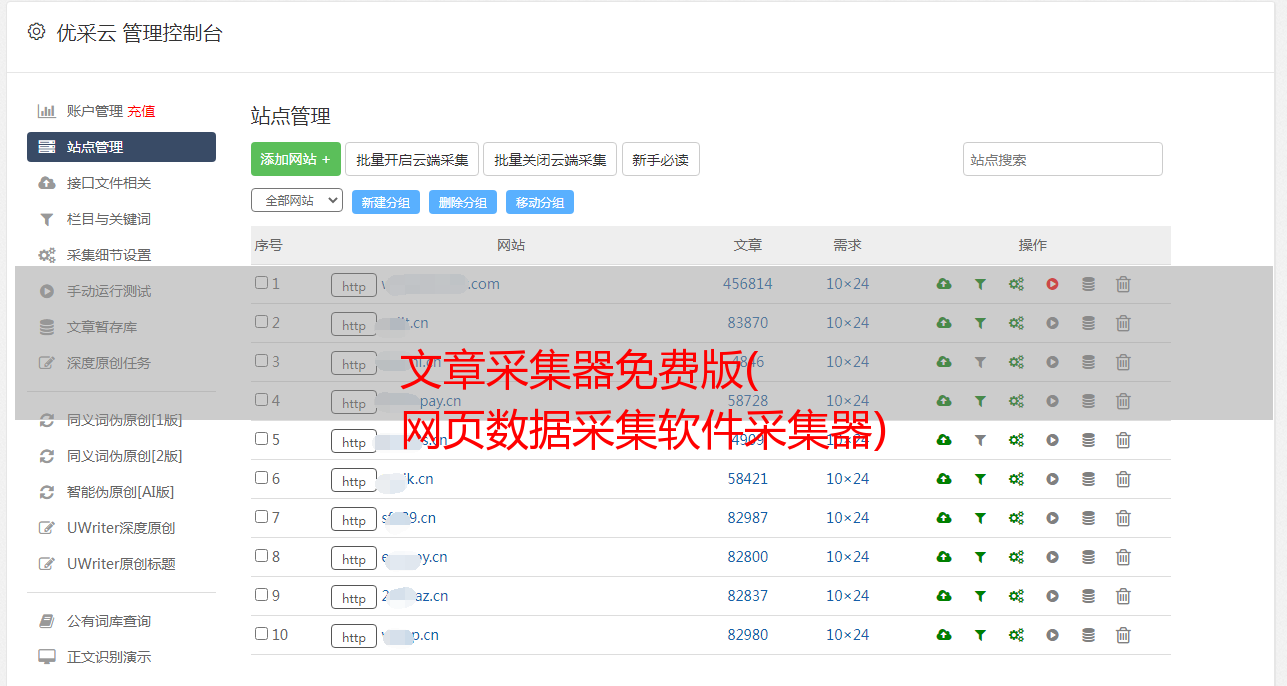This screenshot has width=1287, height=686.
Task: Open the 全部网站 group dropdown
Action: click(296, 201)
